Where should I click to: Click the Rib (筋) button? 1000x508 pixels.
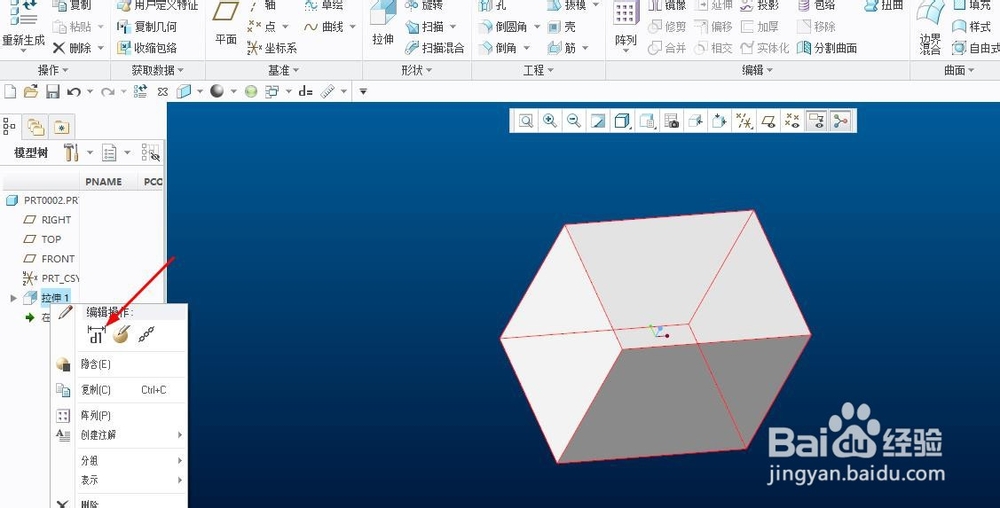[562, 48]
